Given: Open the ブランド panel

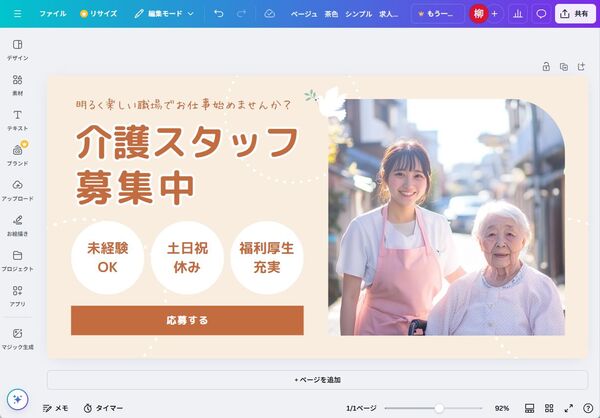Looking at the screenshot, I should coord(18,155).
